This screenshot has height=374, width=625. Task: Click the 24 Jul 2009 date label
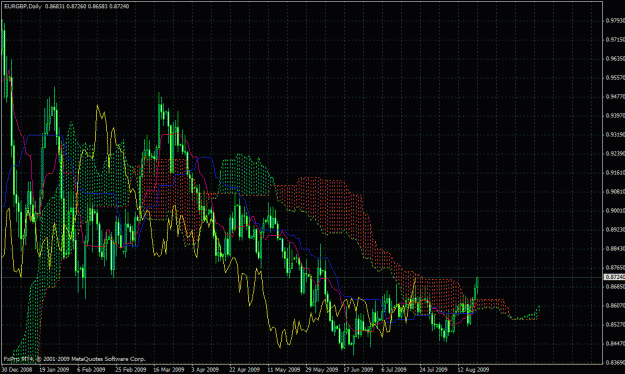[433, 370]
